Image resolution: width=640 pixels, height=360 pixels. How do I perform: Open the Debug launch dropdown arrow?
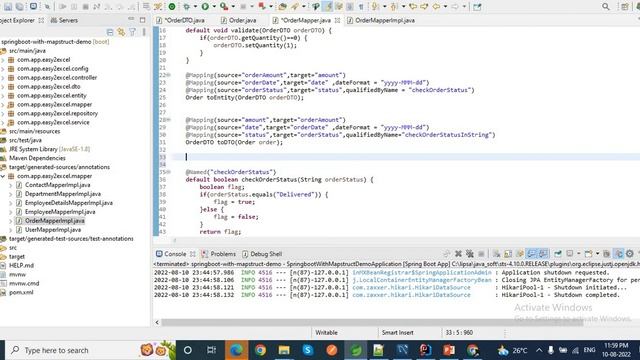195,7
